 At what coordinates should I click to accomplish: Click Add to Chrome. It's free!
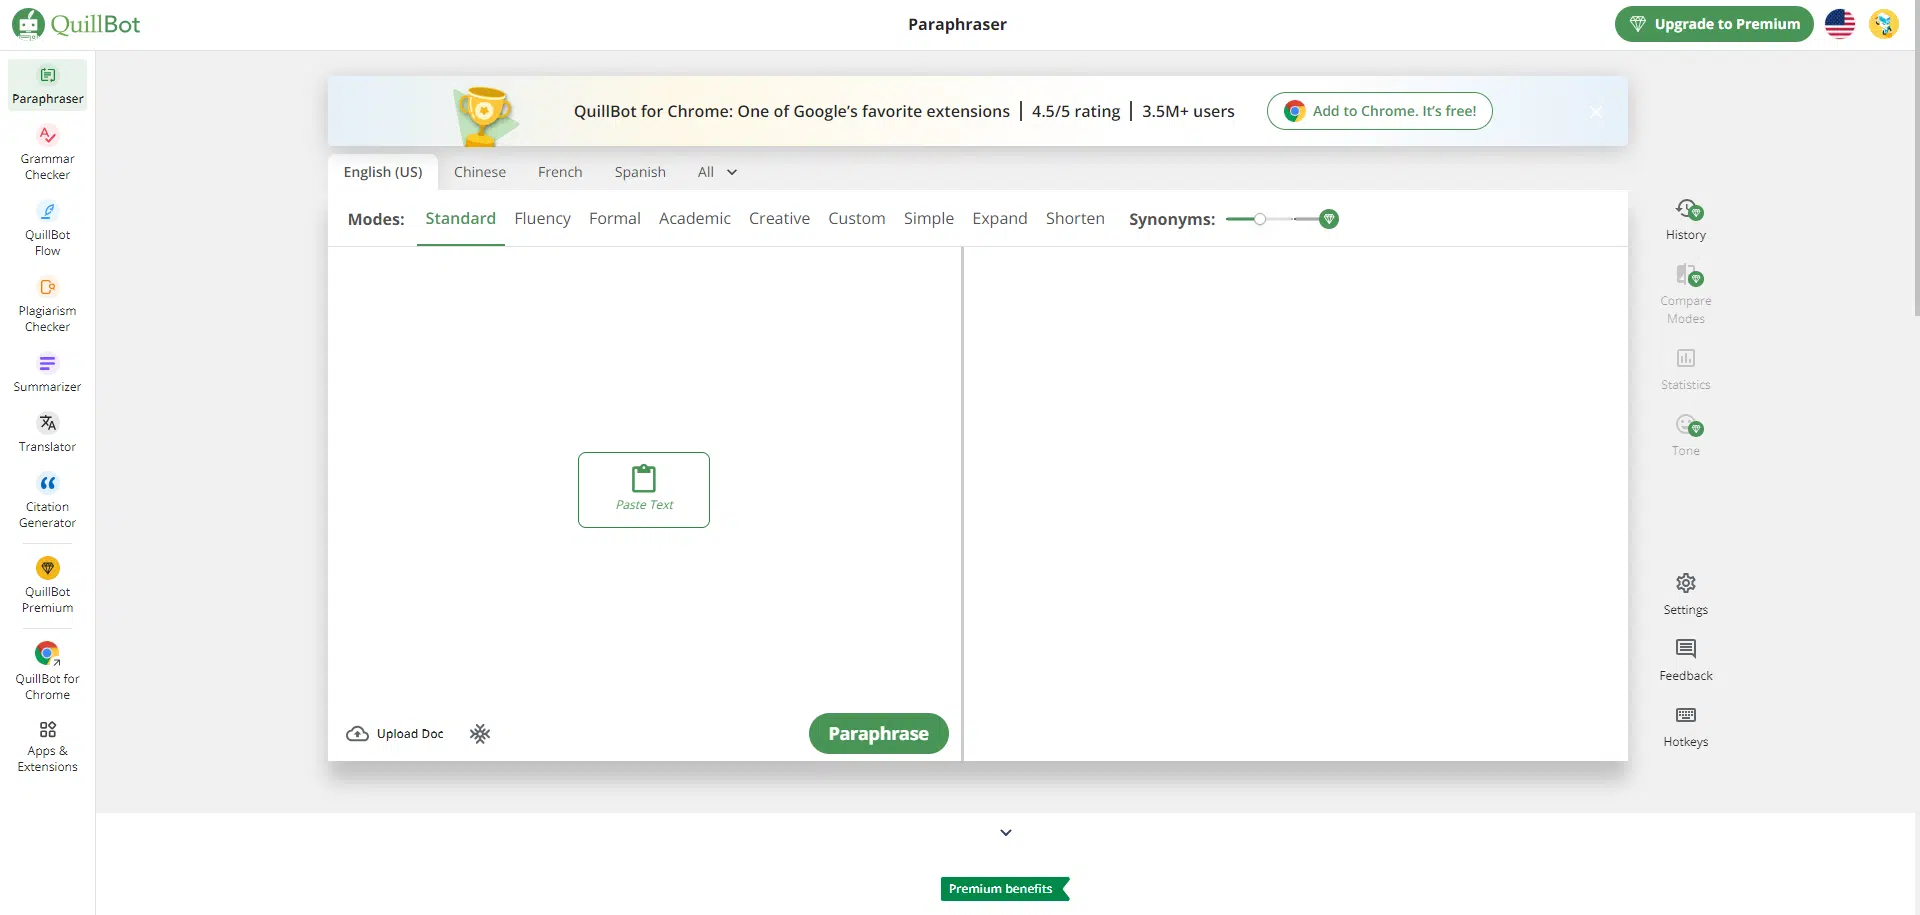click(x=1379, y=111)
